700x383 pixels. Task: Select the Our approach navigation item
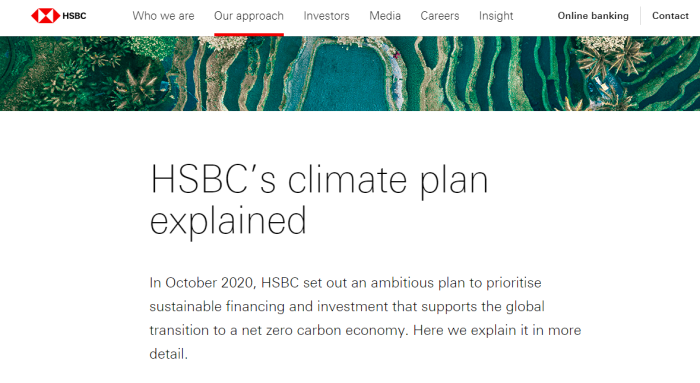point(249,16)
